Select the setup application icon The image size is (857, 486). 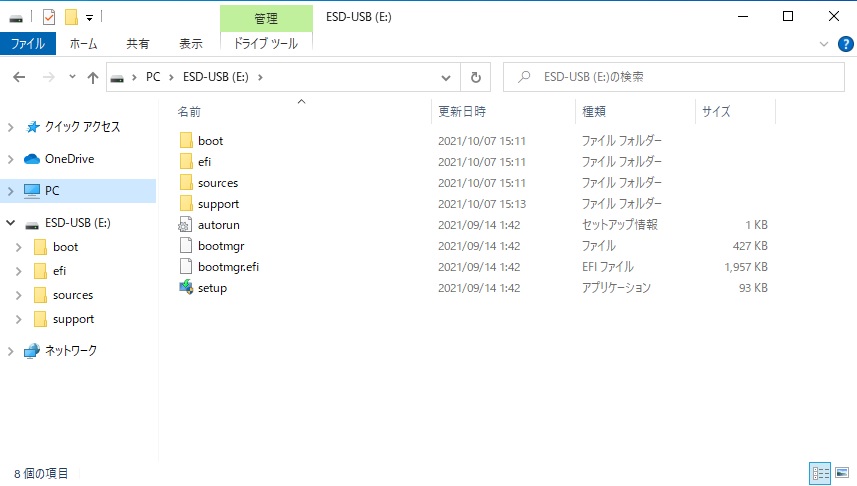click(186, 288)
